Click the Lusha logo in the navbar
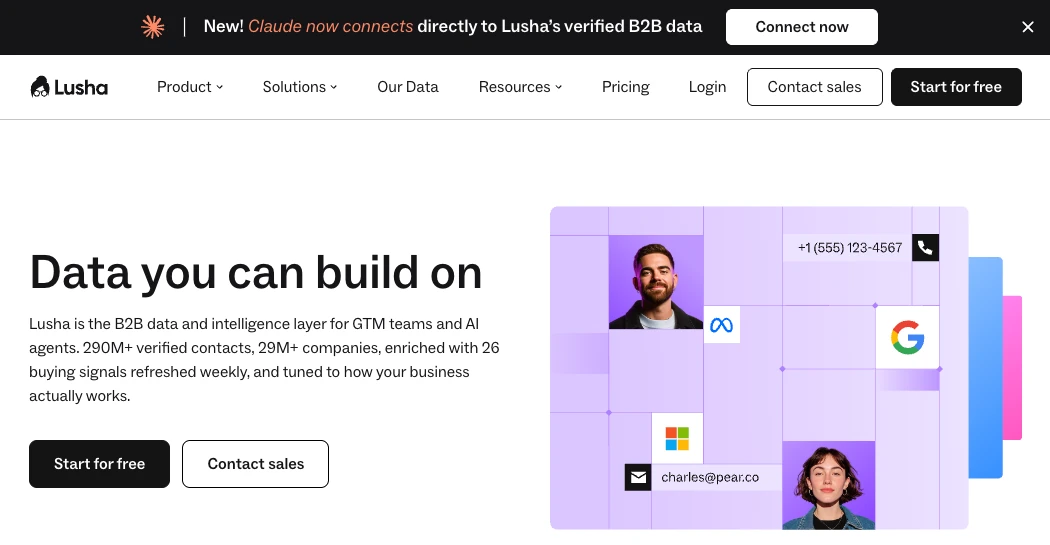This screenshot has width=1050, height=545. tap(69, 87)
